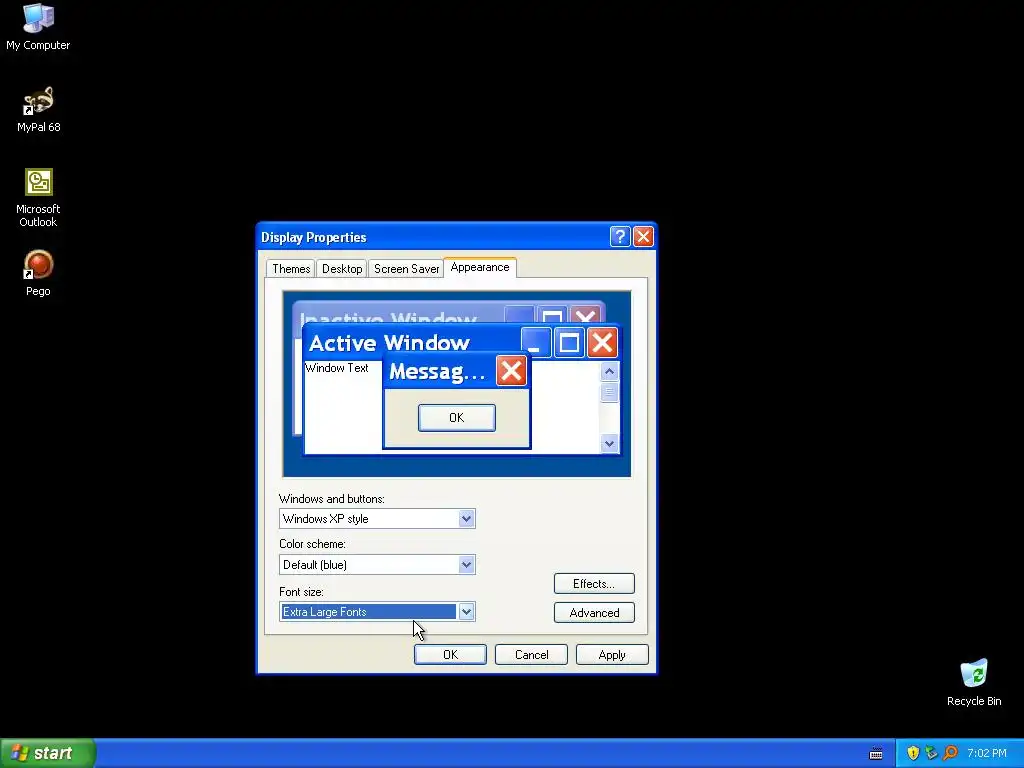Close the Display Properties dialog
Viewport: 1024px width, 768px height.
[x=643, y=236]
